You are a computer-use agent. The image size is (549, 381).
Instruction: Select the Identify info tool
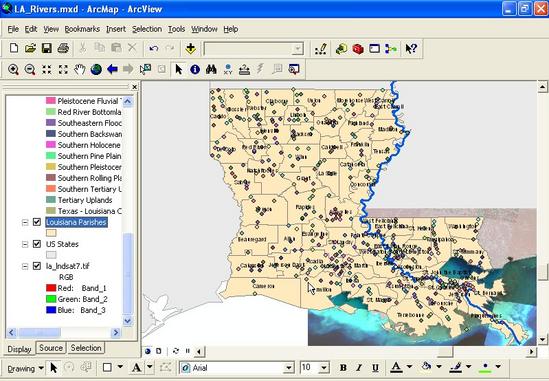click(x=195, y=69)
